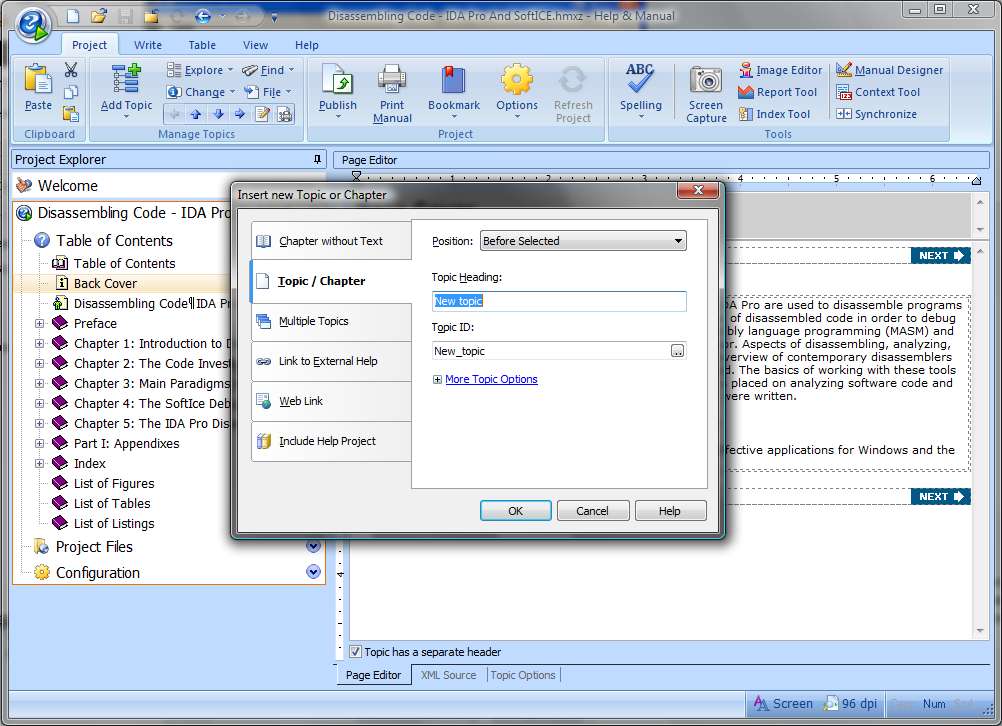Screen dimensions: 1002x726
Task: Open the Position dropdown 'Before Selected'
Action: point(583,241)
